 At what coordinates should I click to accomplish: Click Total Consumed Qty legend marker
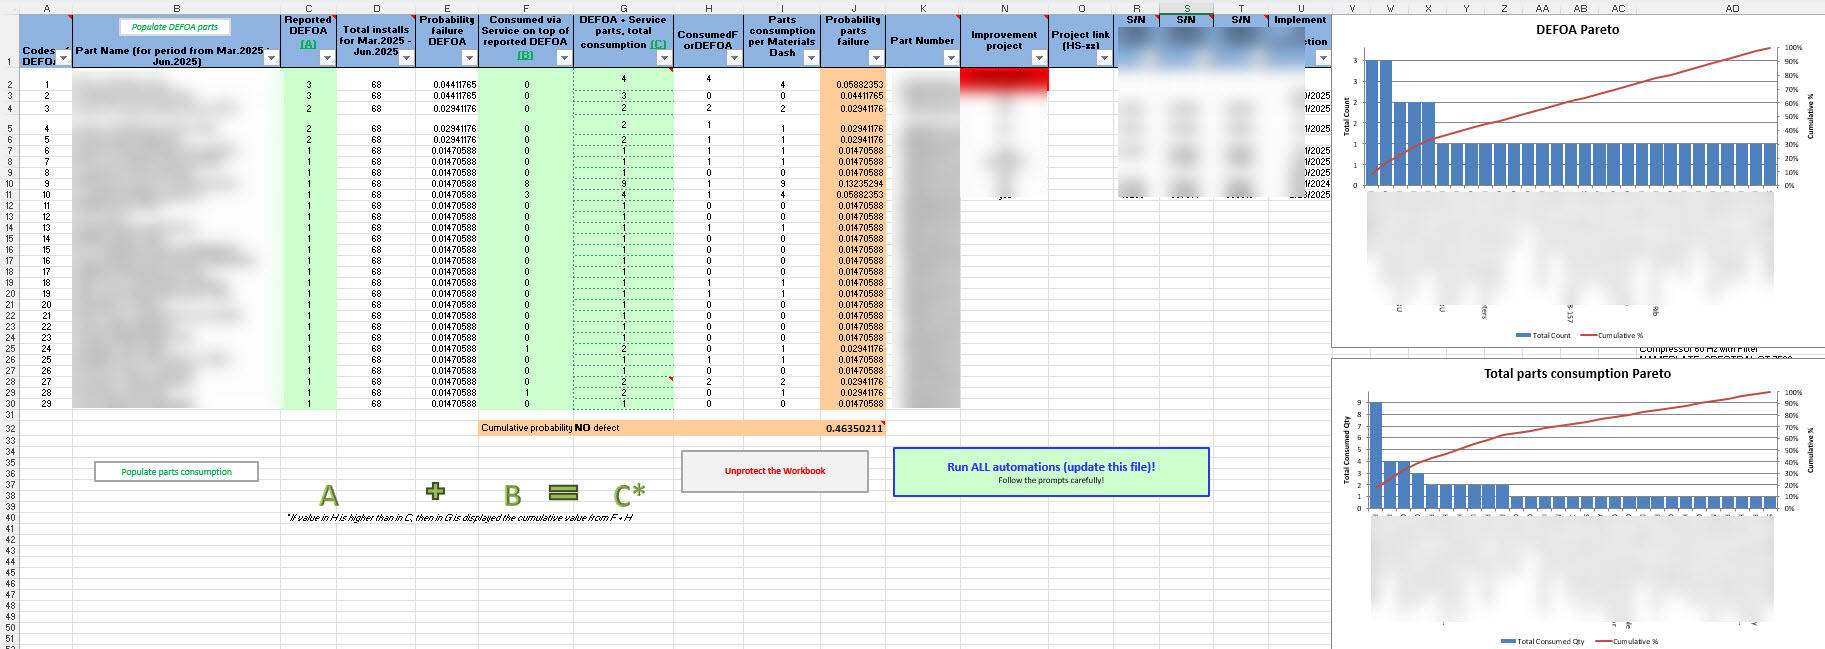[x=1508, y=642]
